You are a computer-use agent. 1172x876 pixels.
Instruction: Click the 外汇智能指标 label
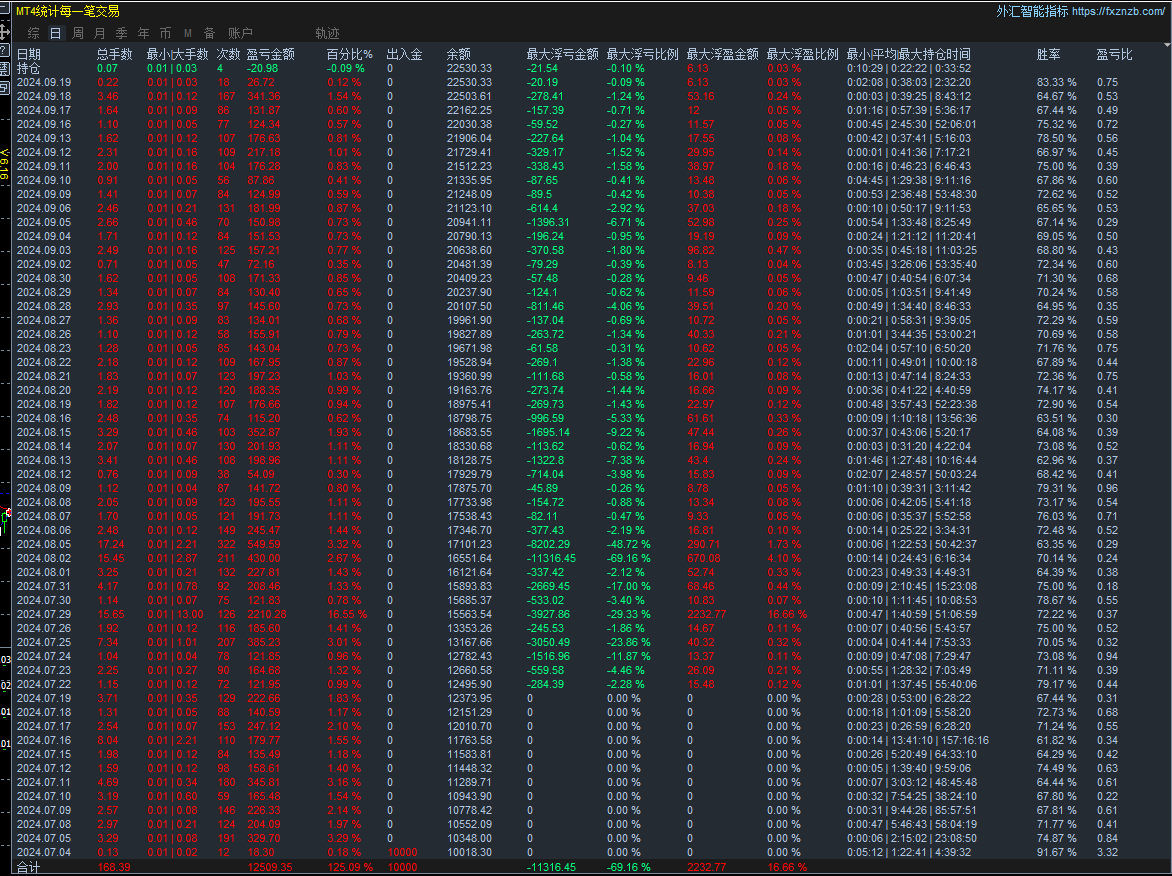[x=1031, y=11]
